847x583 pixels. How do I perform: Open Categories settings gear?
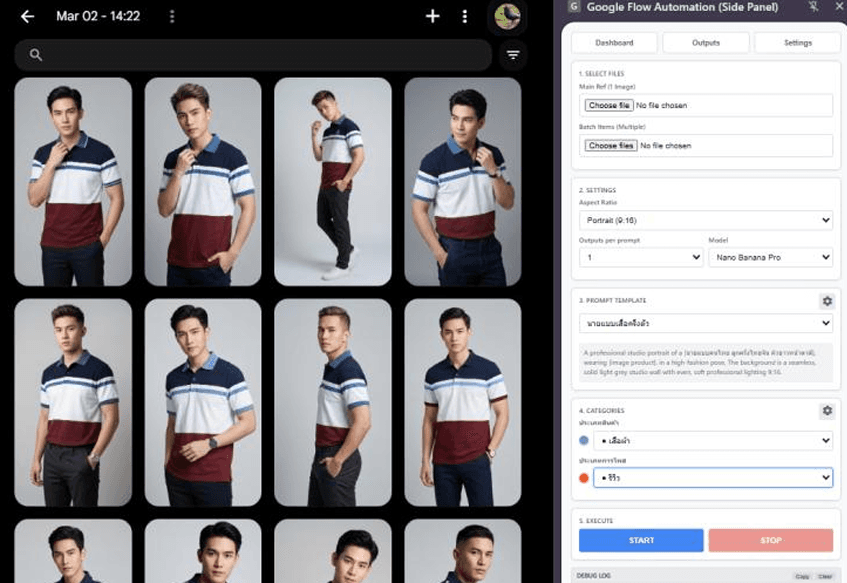click(x=827, y=411)
